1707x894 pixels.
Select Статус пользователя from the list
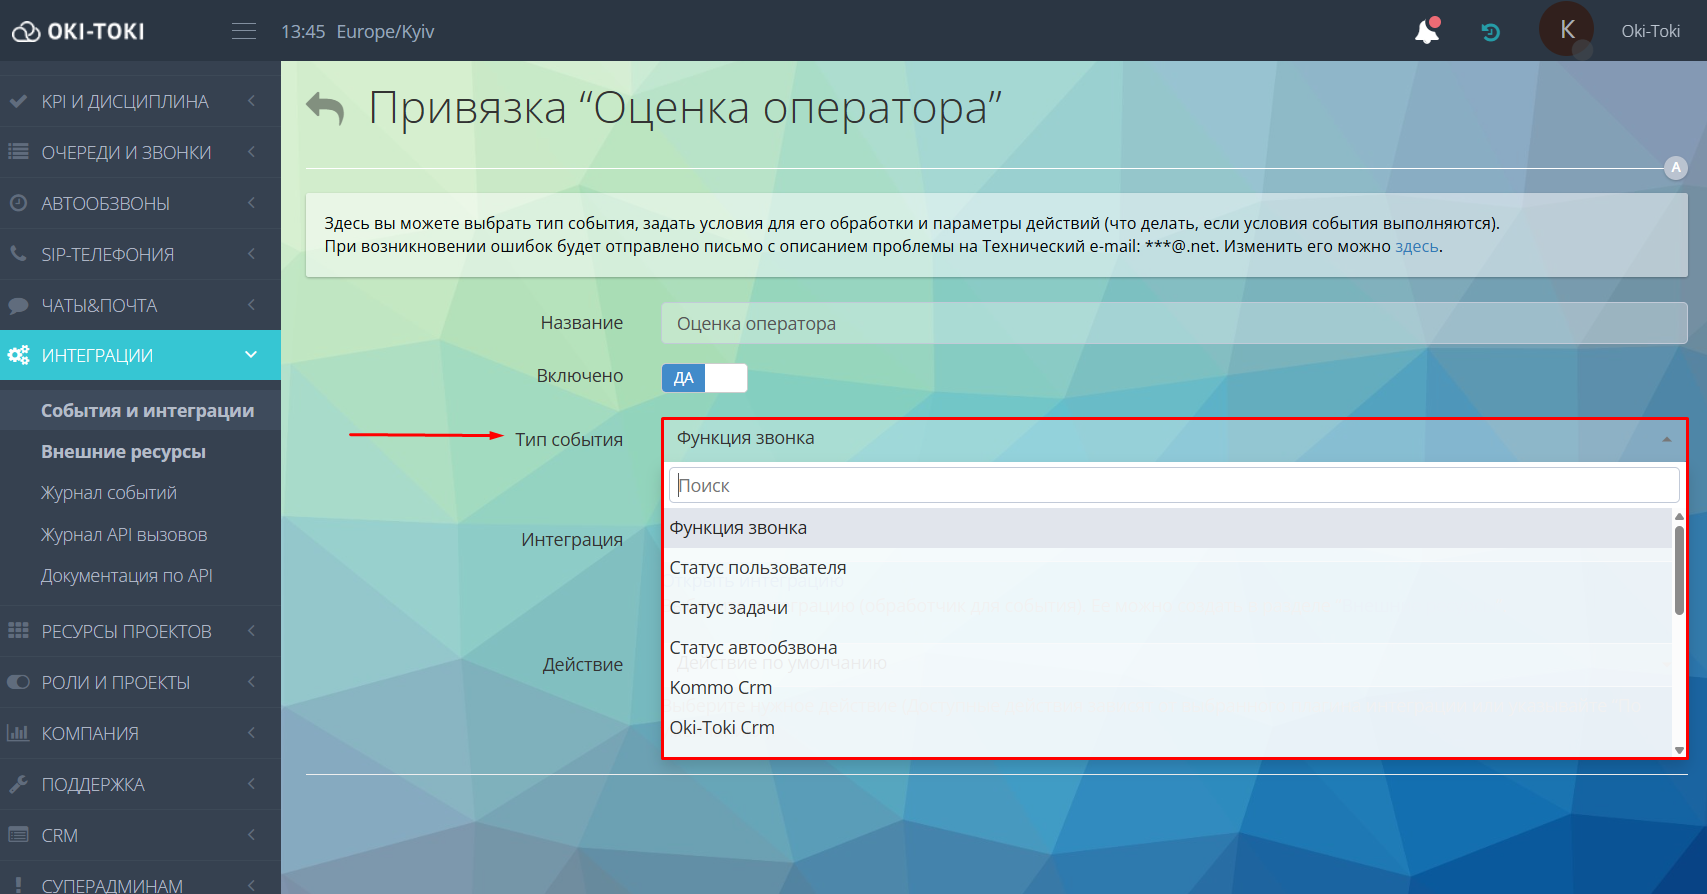point(757,568)
